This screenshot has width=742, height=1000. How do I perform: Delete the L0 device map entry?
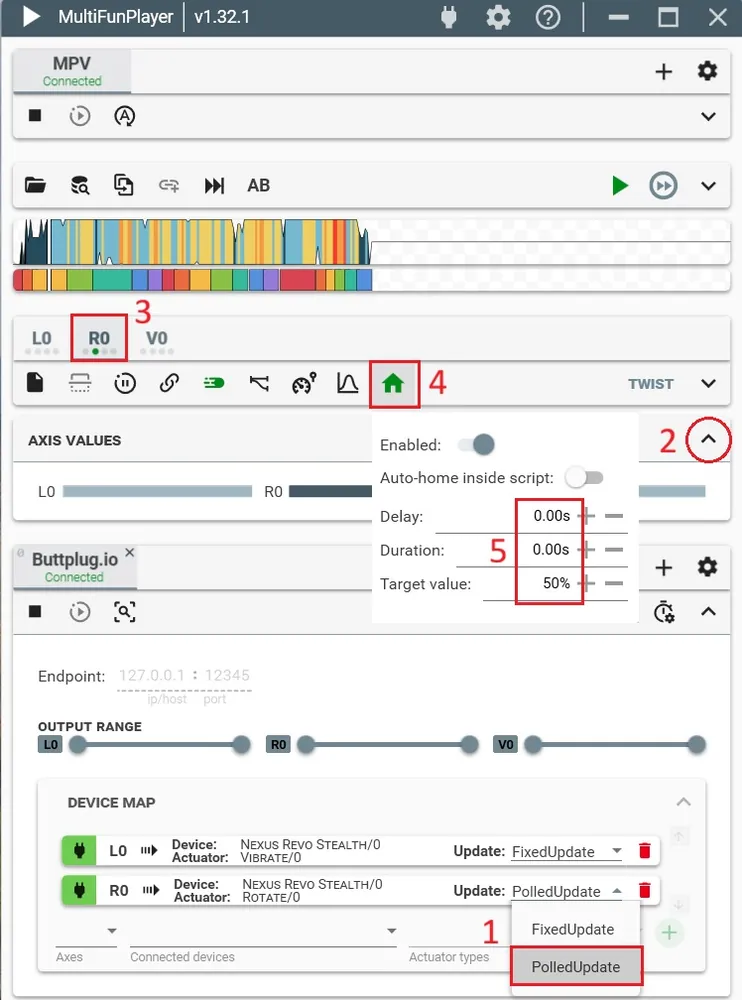(x=644, y=851)
